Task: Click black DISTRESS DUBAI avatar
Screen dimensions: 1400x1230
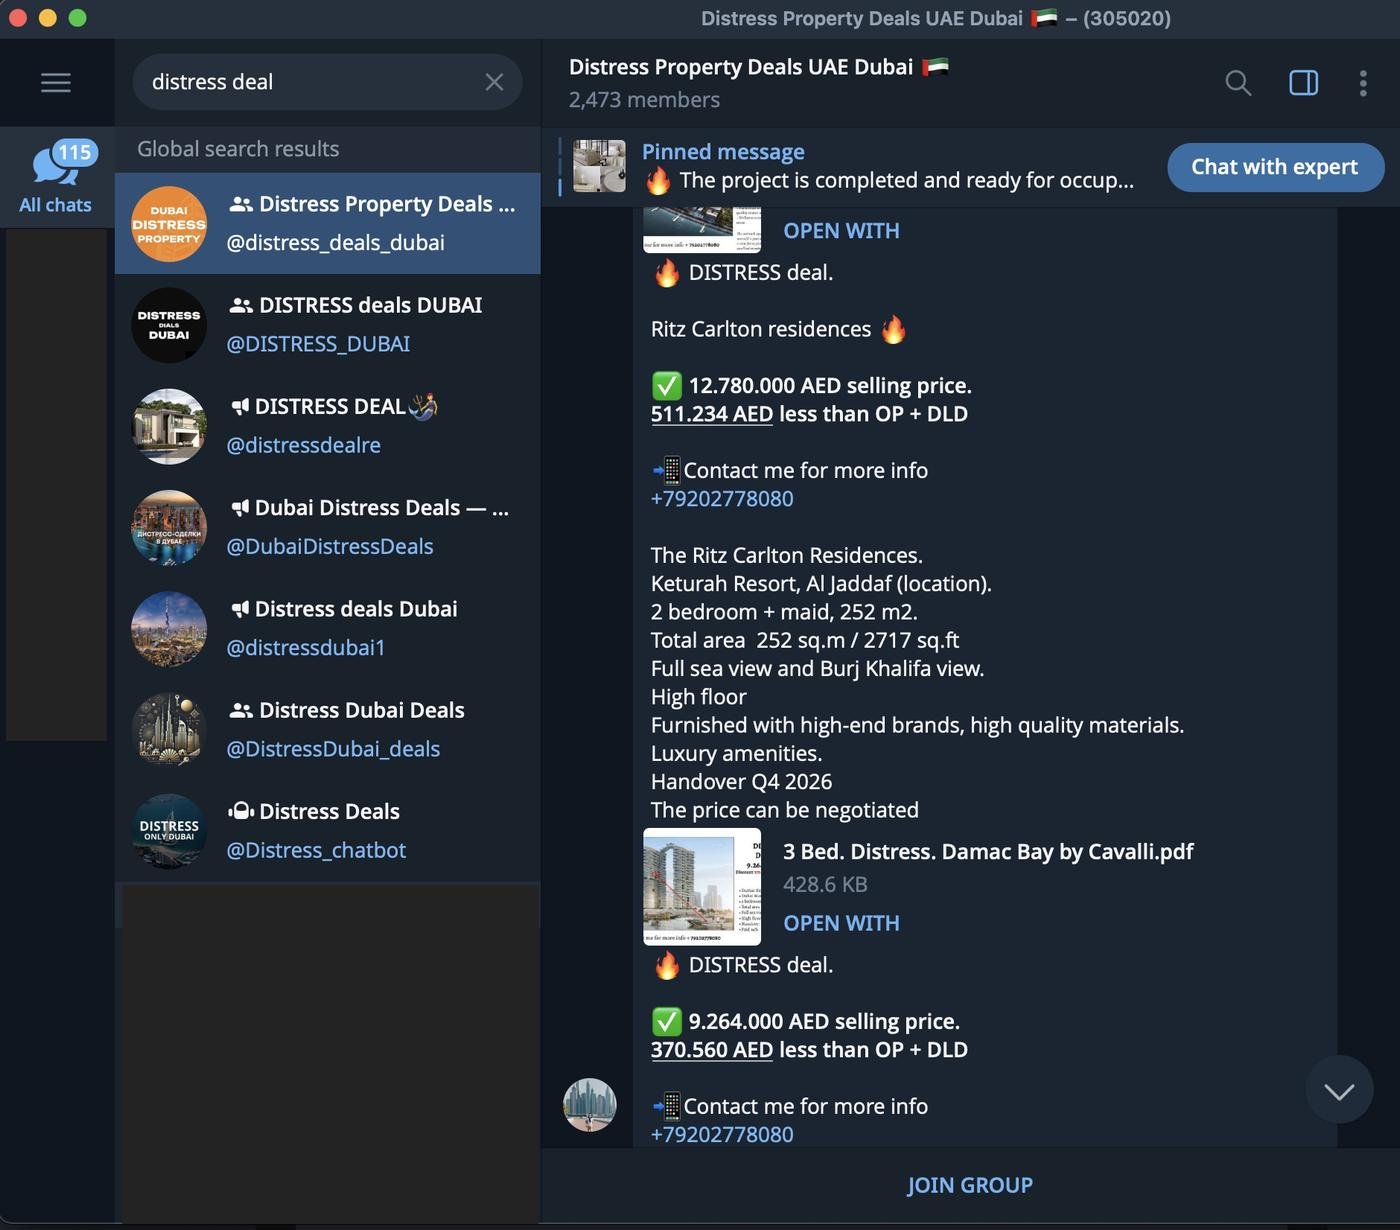Action: click(169, 325)
